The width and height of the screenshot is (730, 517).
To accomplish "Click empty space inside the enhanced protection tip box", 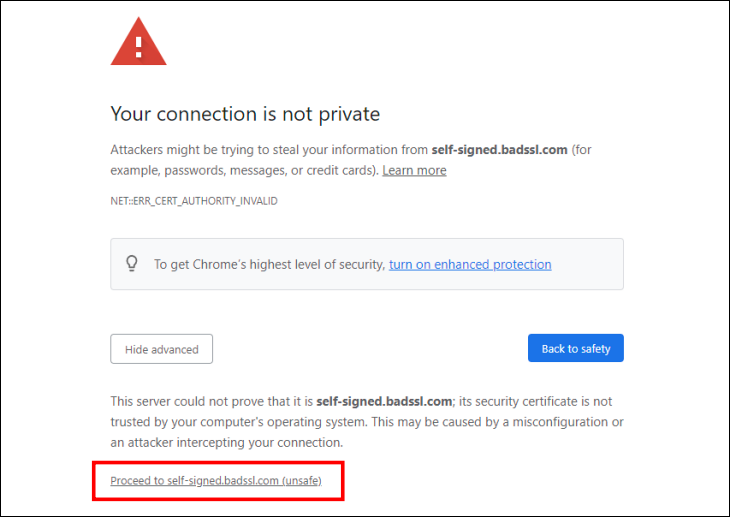I will 588,275.
